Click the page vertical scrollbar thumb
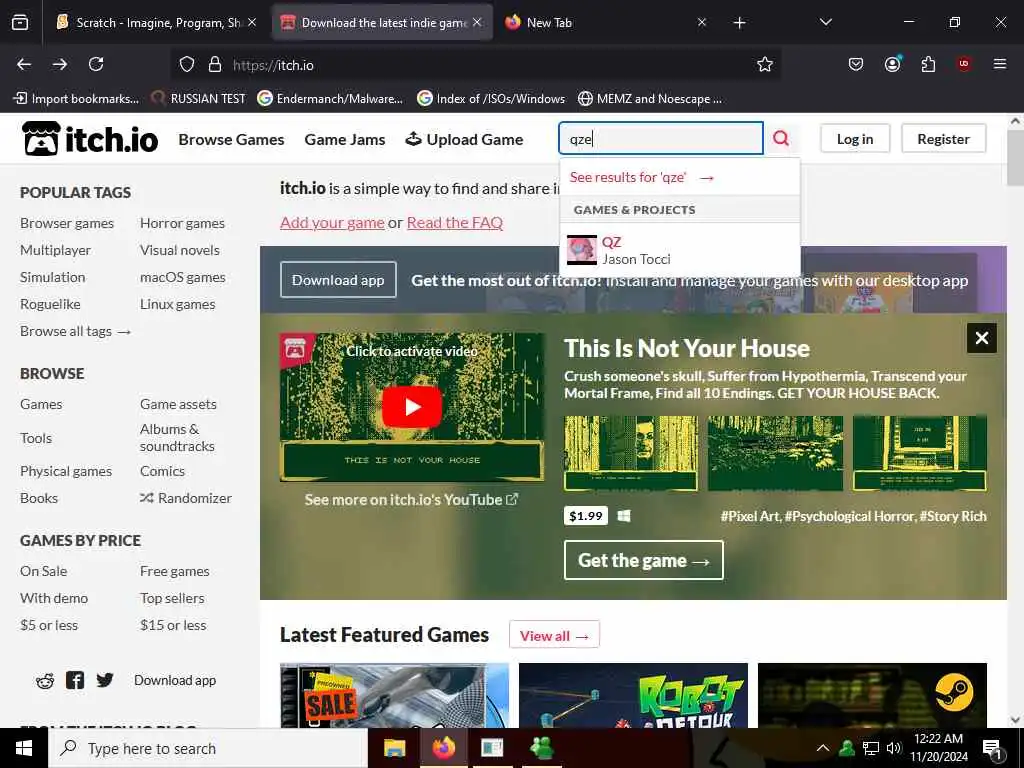The image size is (1024, 768). [x=1015, y=158]
